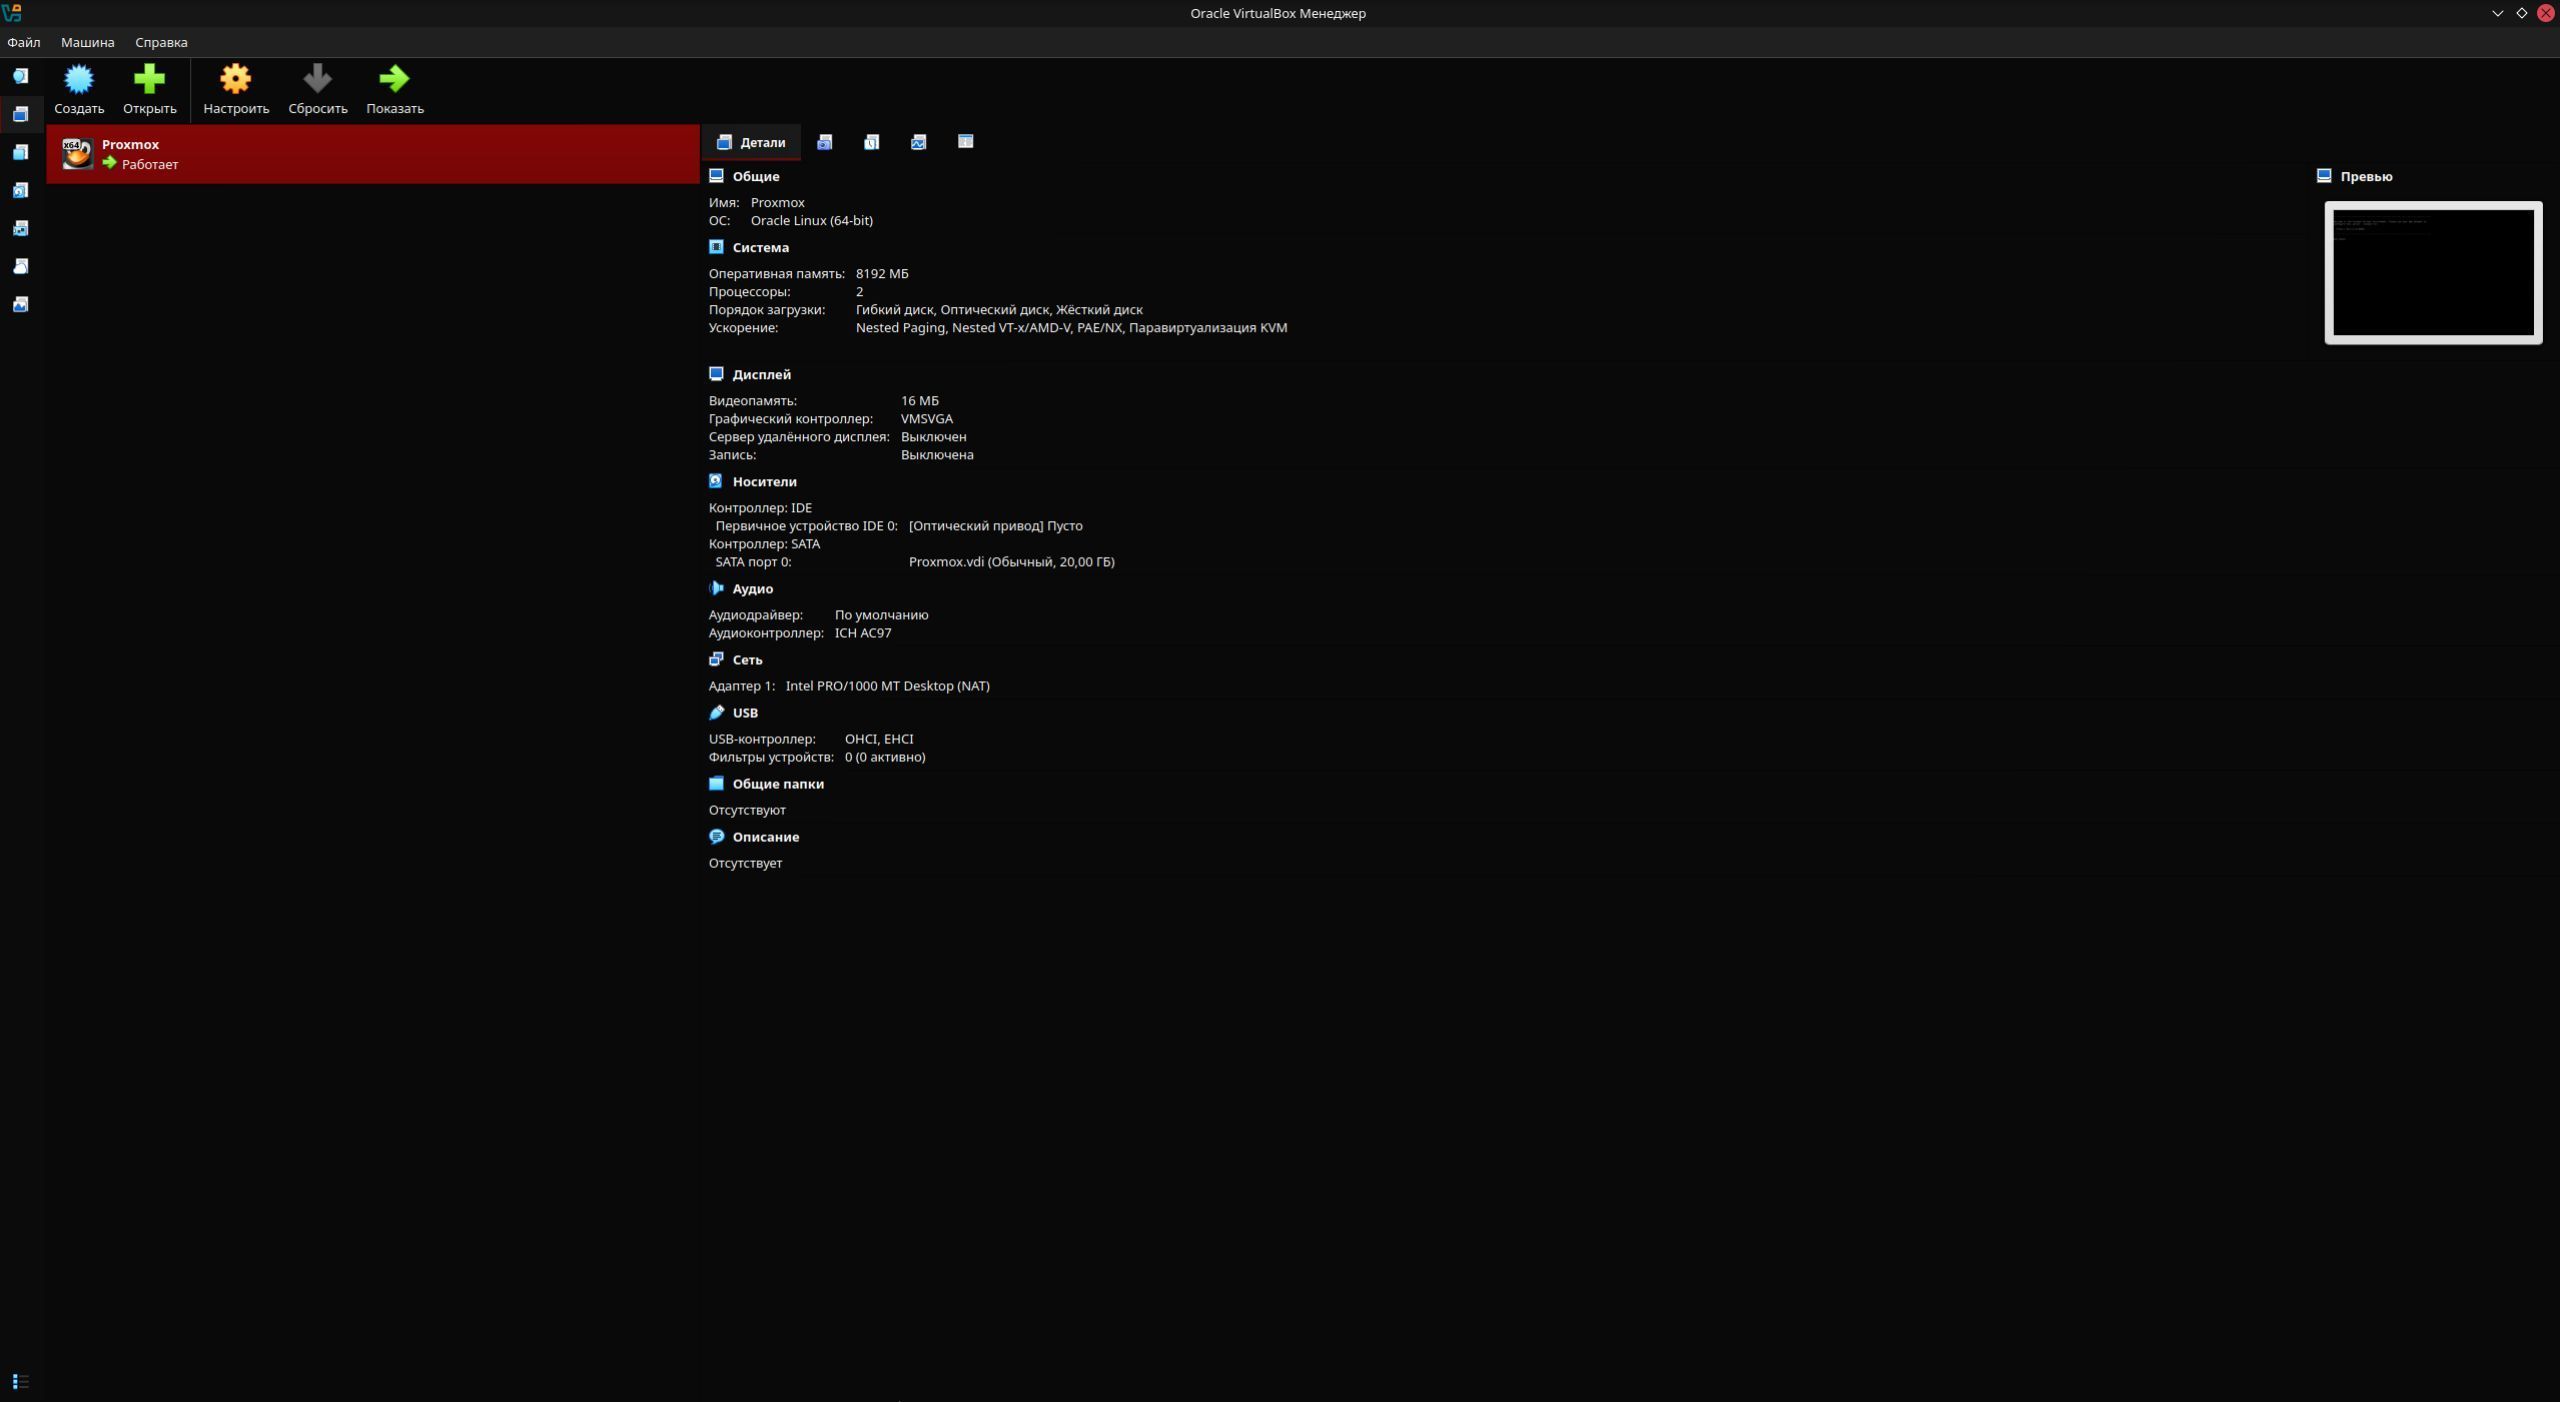
Task: Open Cloud profiles sidebar icon
Action: click(20, 266)
